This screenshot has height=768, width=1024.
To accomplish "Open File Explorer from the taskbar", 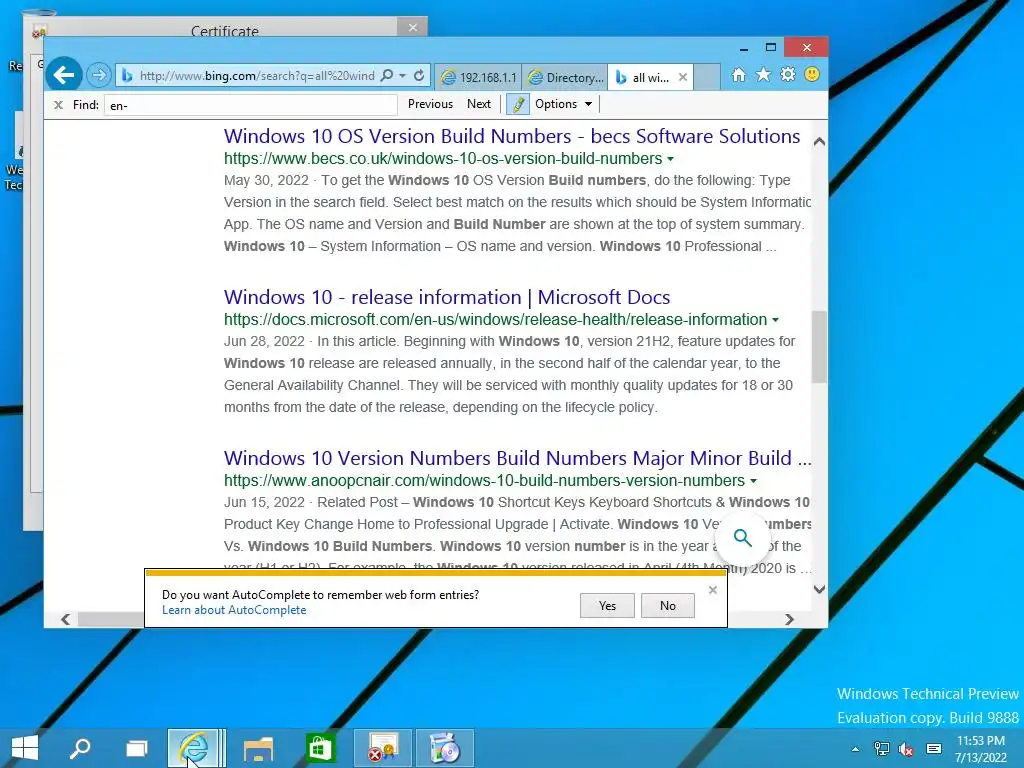I will 258,748.
